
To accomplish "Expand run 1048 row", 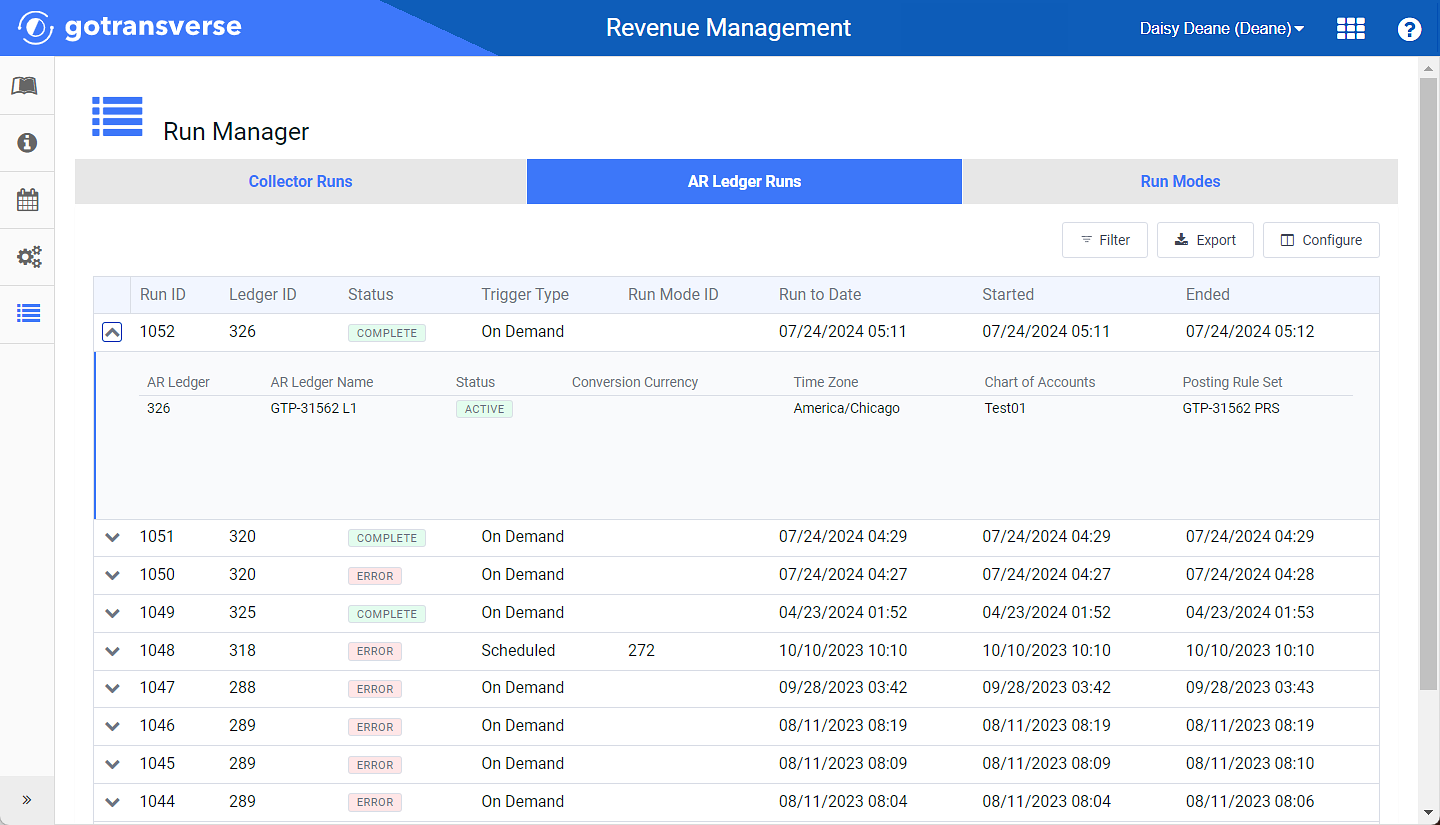I will [x=112, y=651].
